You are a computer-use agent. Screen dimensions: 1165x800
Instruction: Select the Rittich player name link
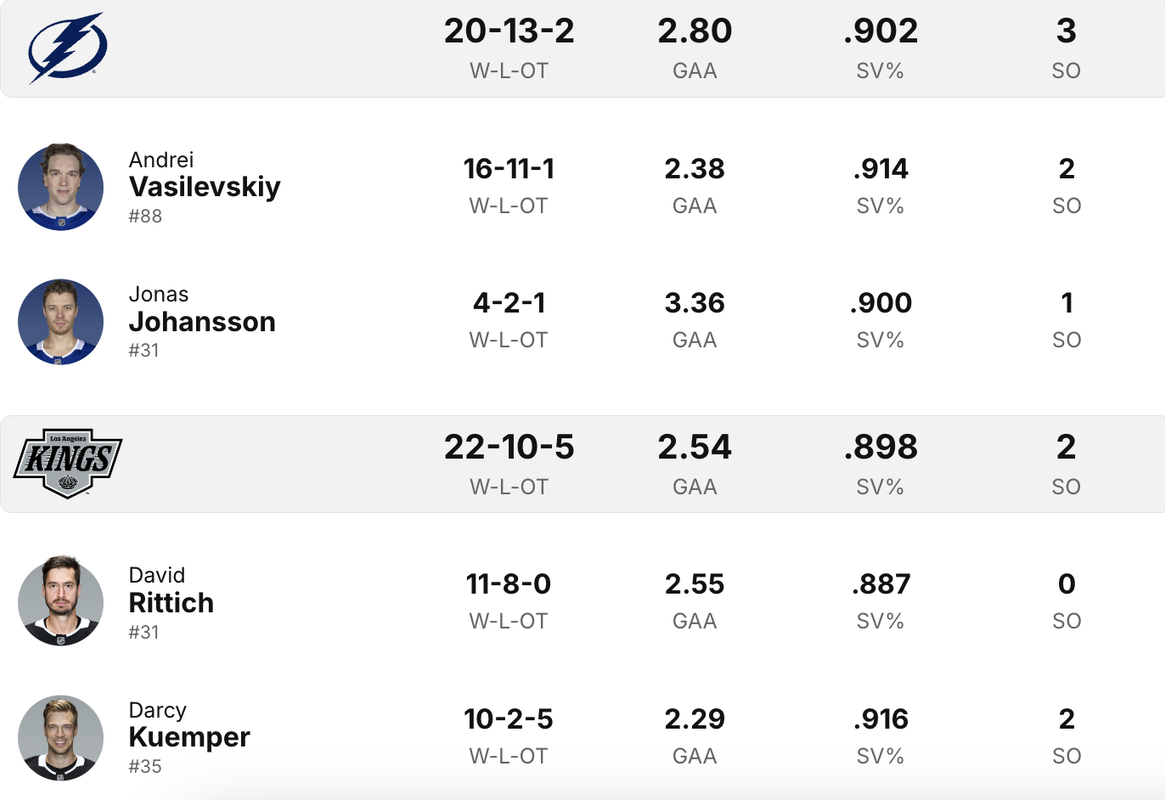[171, 602]
